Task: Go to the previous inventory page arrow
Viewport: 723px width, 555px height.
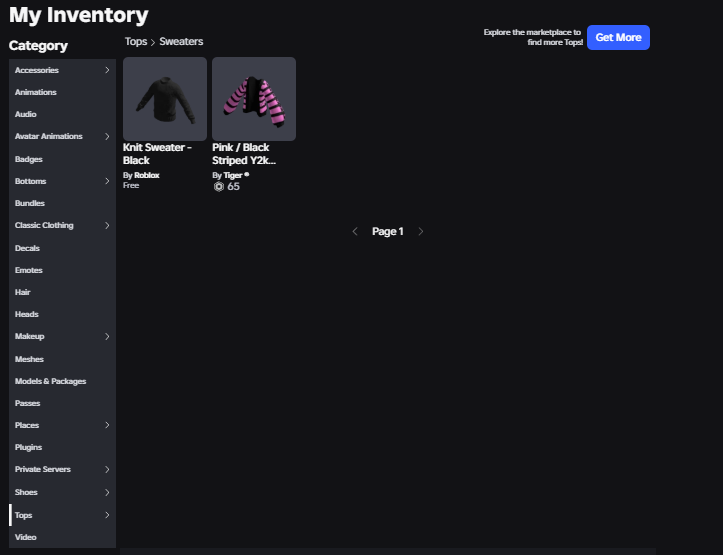Action: pos(355,231)
